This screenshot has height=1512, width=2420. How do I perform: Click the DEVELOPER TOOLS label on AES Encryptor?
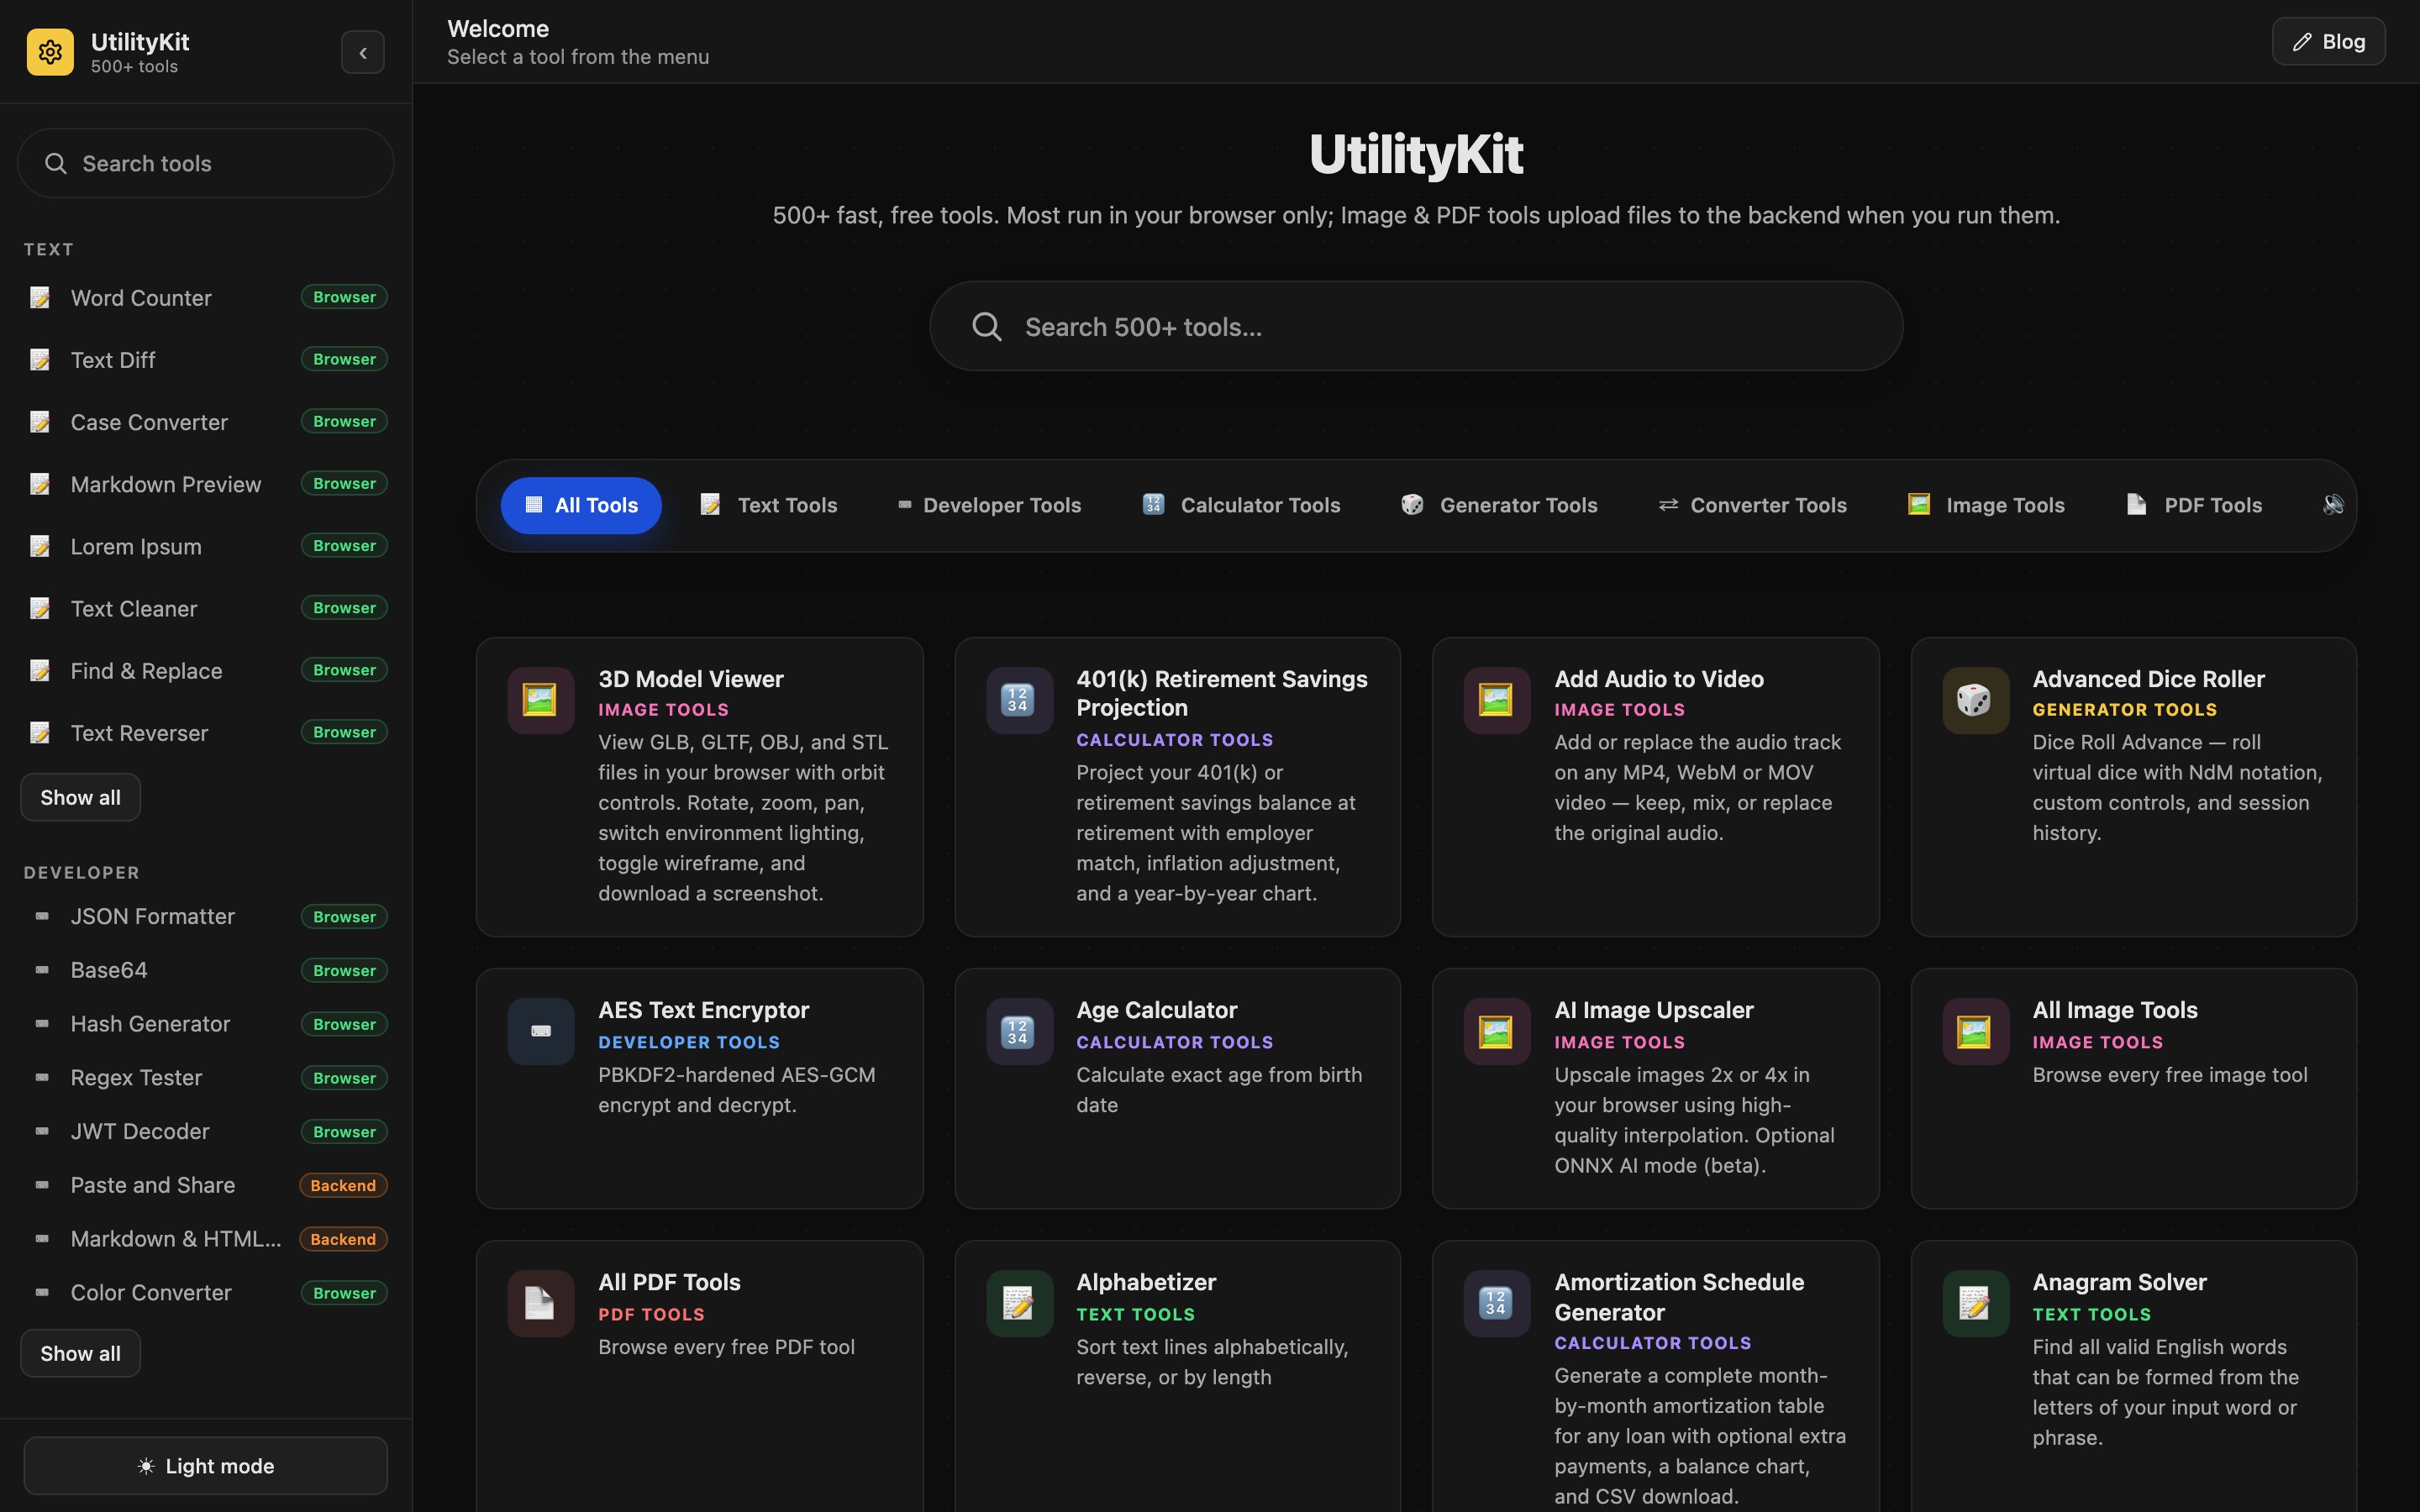point(688,1042)
